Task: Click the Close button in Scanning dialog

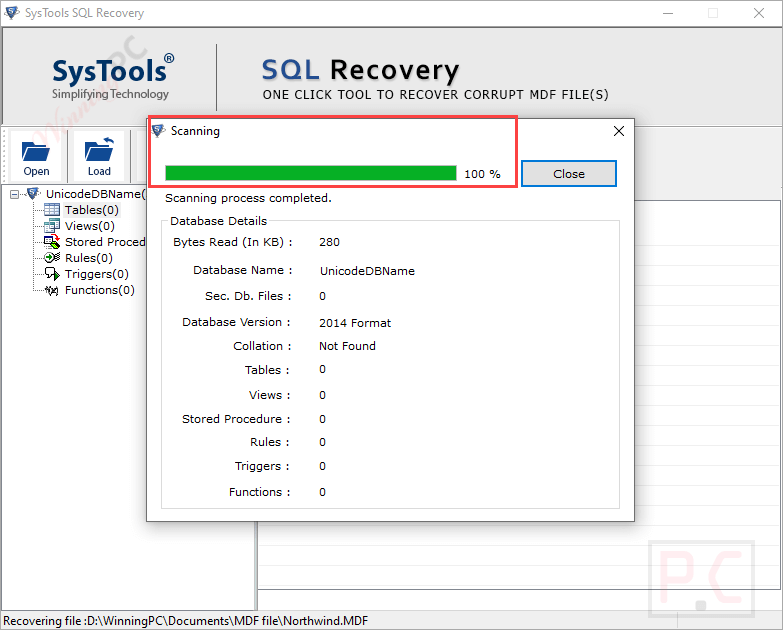Action: pyautogui.click(x=569, y=174)
